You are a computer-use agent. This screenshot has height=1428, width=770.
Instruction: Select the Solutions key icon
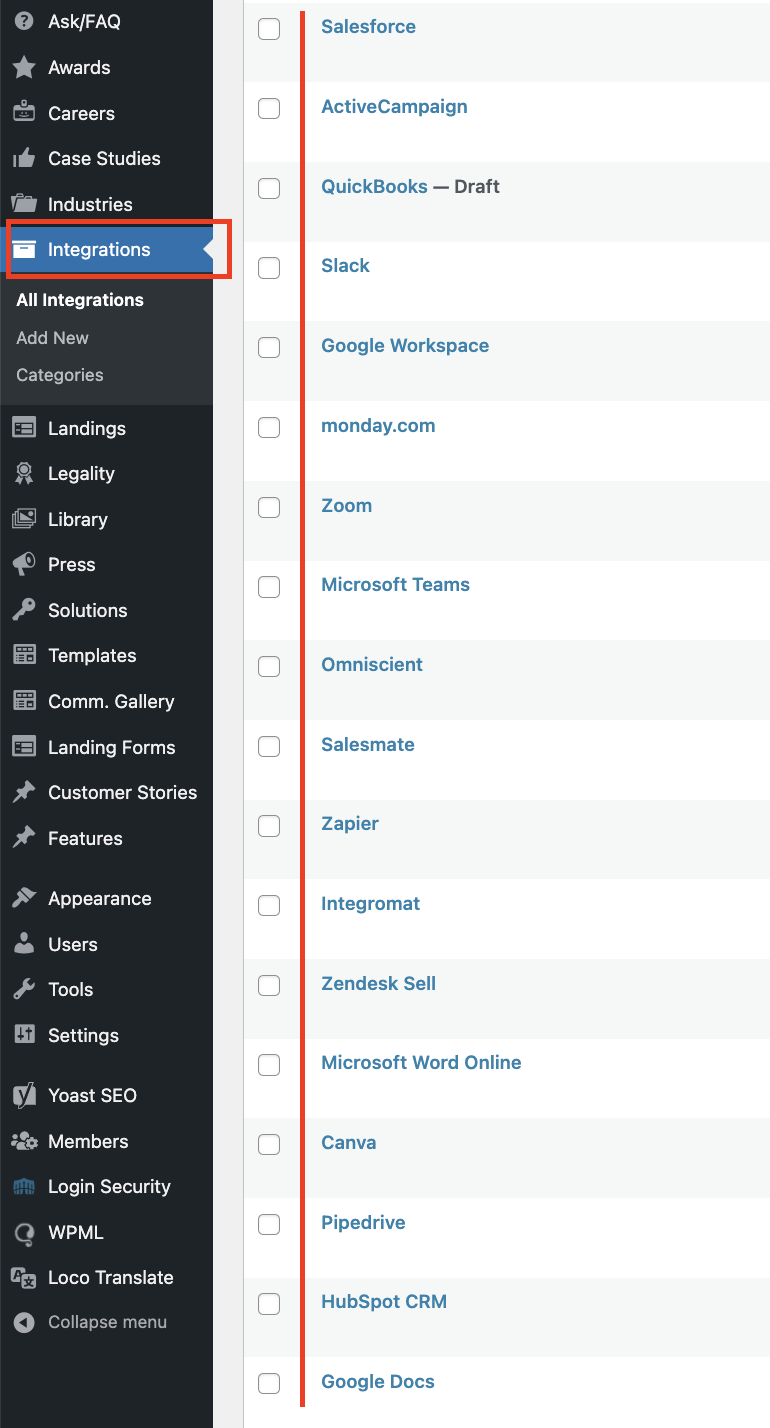[x=24, y=610]
